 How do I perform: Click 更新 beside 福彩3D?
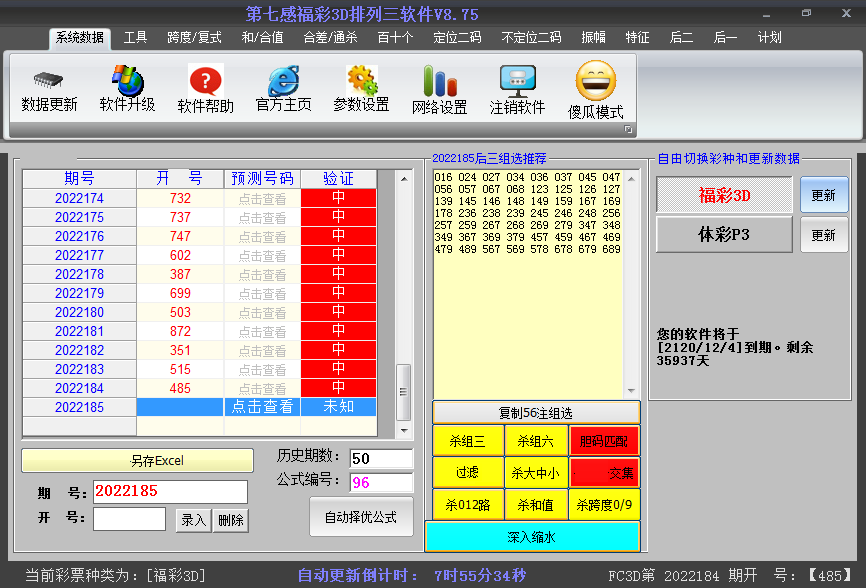(823, 195)
